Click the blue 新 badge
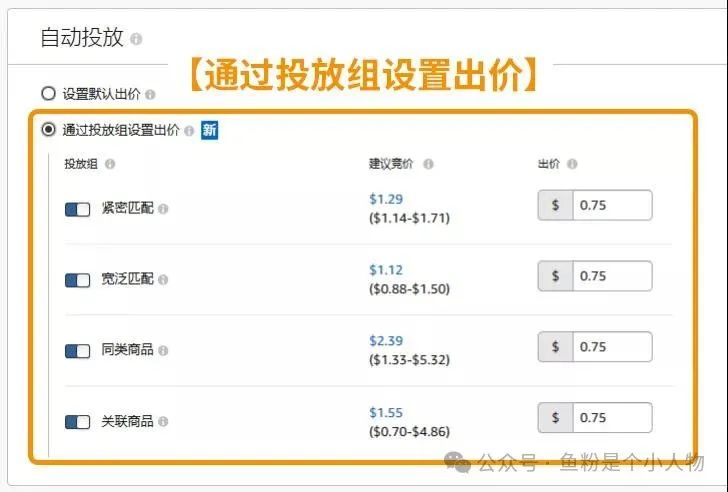 click(209, 130)
